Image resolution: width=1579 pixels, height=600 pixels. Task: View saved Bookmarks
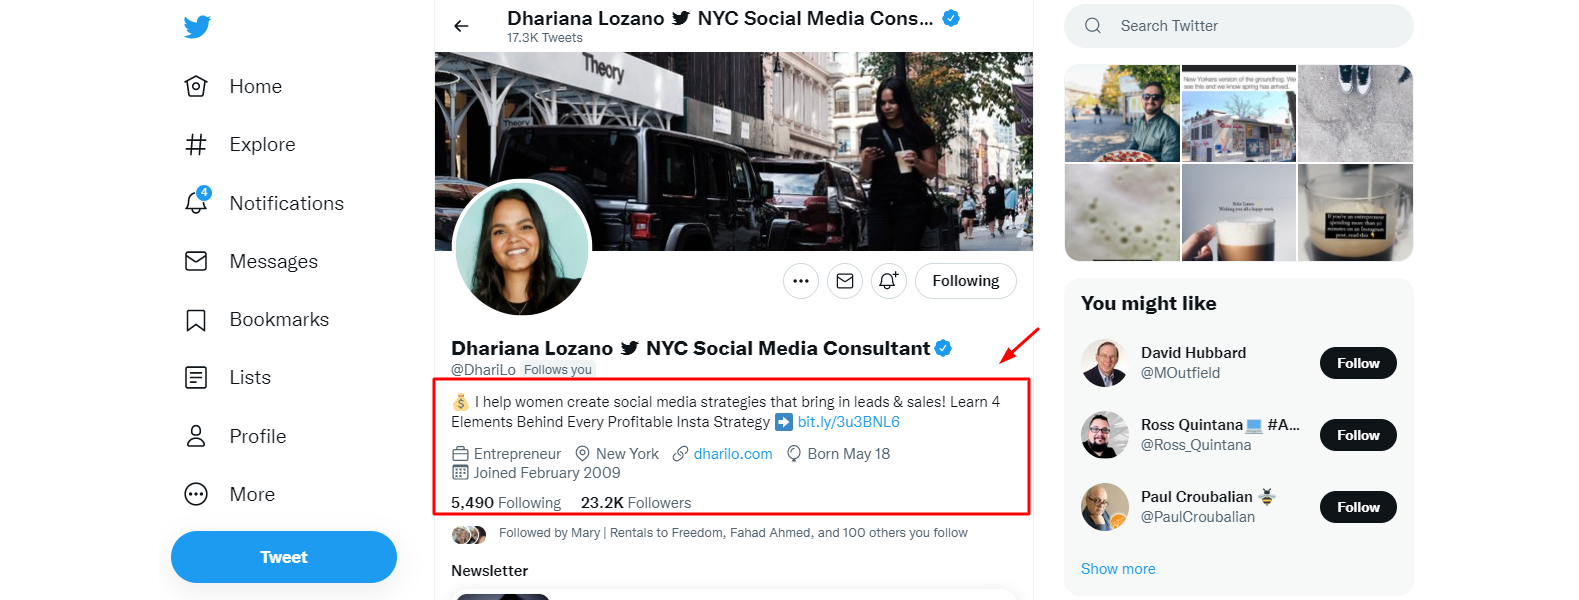[x=279, y=319]
